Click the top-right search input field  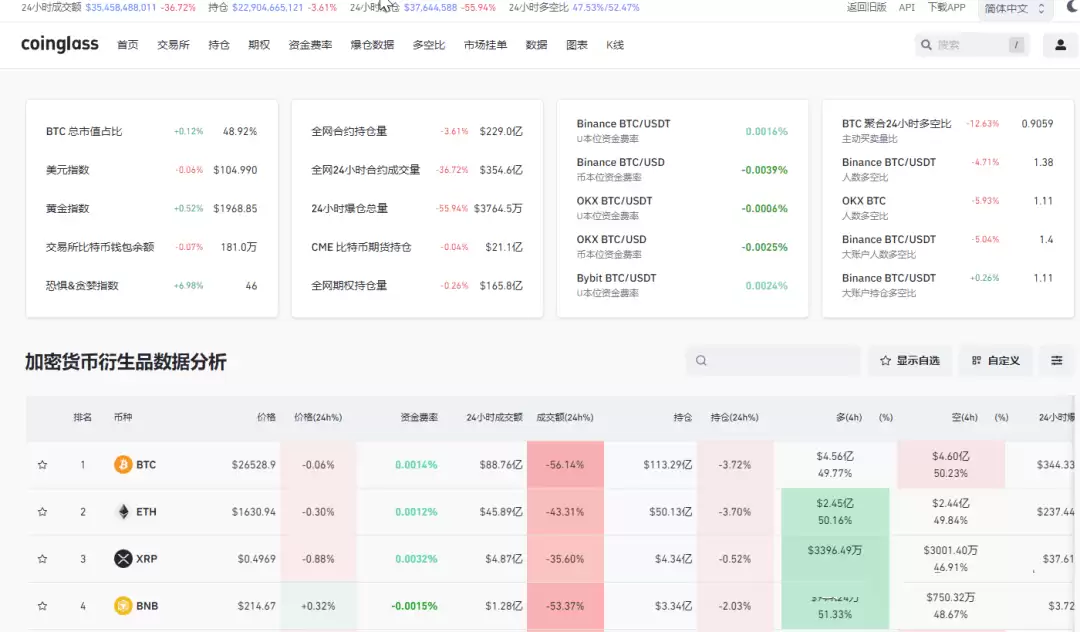(x=975, y=45)
